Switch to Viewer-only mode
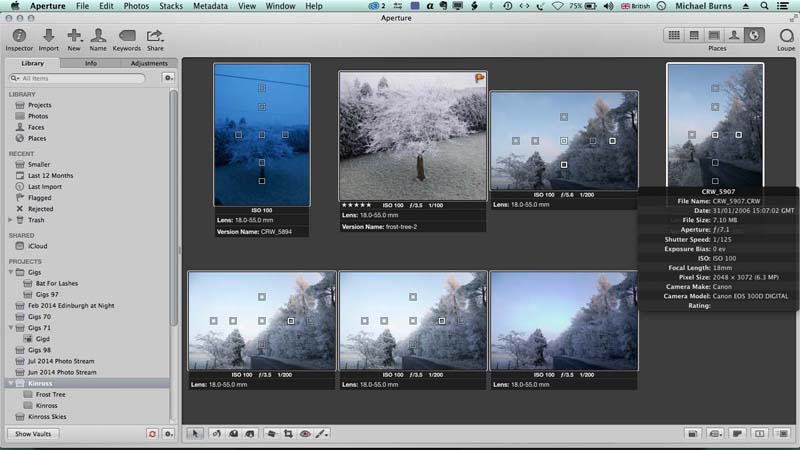Viewport: 800px width, 450px height. click(x=714, y=35)
